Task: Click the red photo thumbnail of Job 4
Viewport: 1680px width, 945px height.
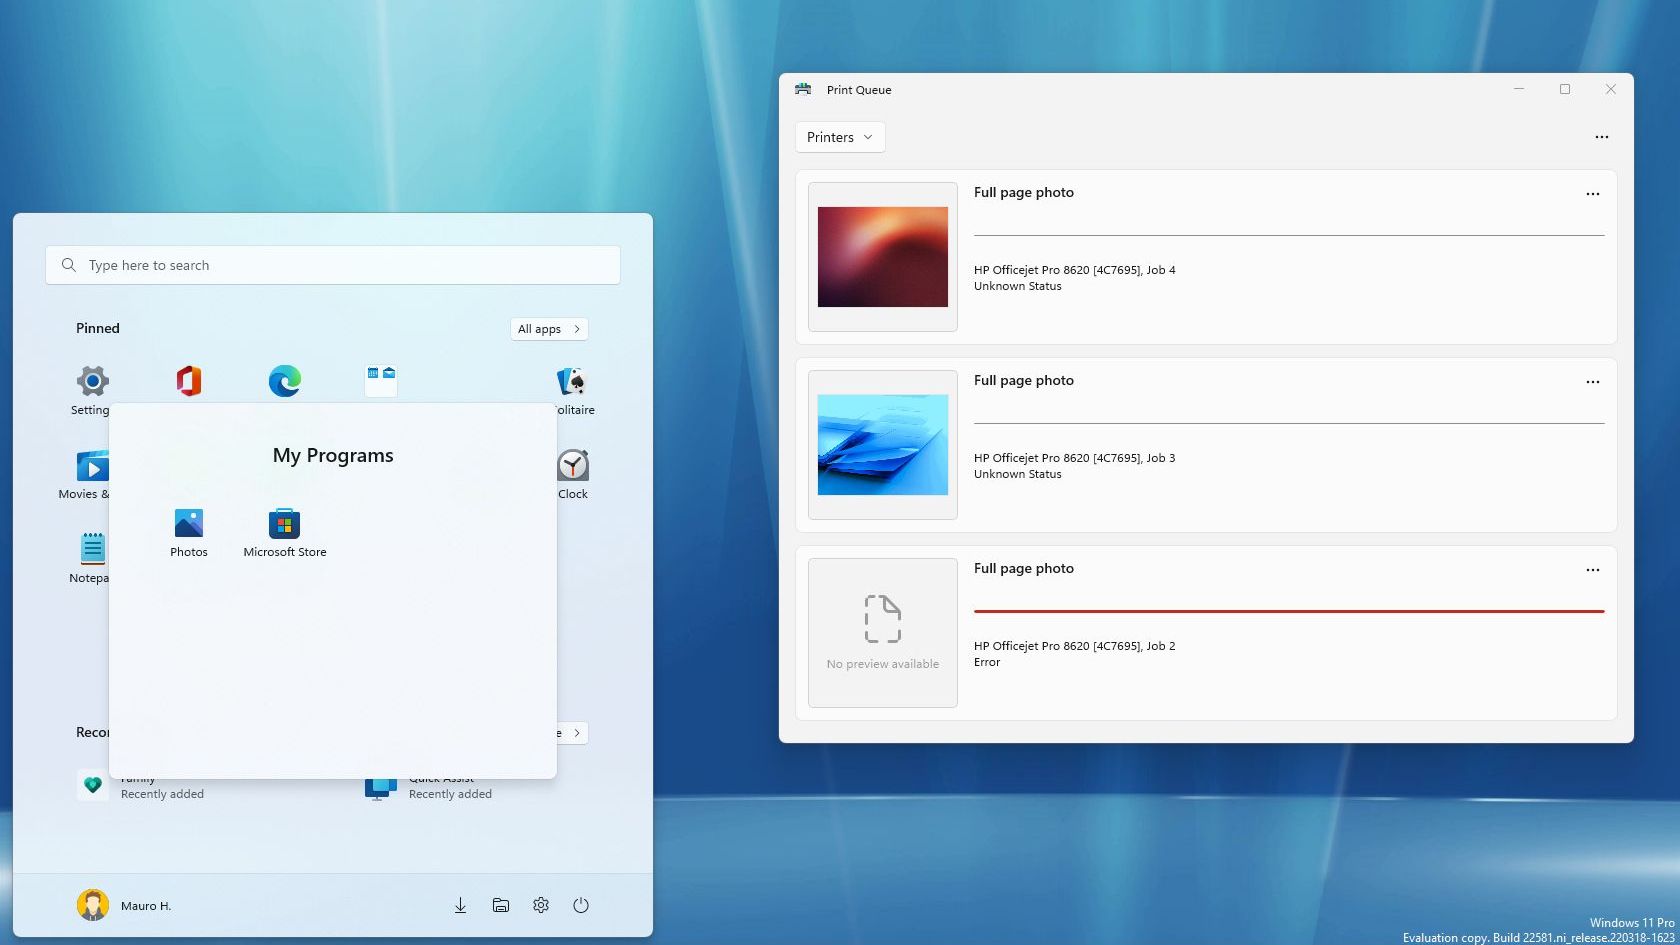Action: (x=883, y=257)
